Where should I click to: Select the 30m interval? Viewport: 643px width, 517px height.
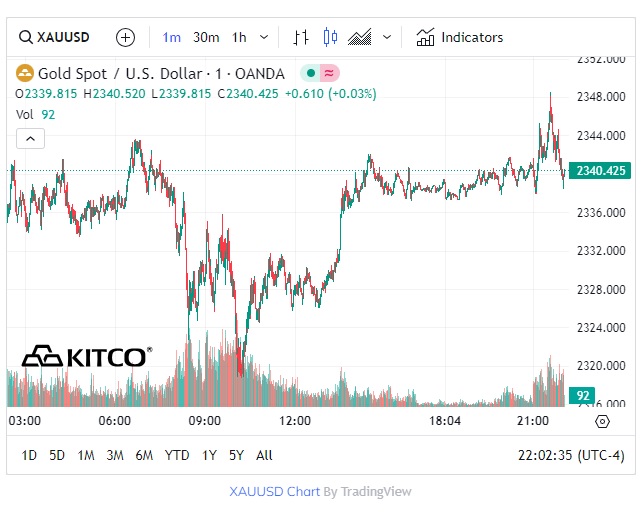coord(206,37)
